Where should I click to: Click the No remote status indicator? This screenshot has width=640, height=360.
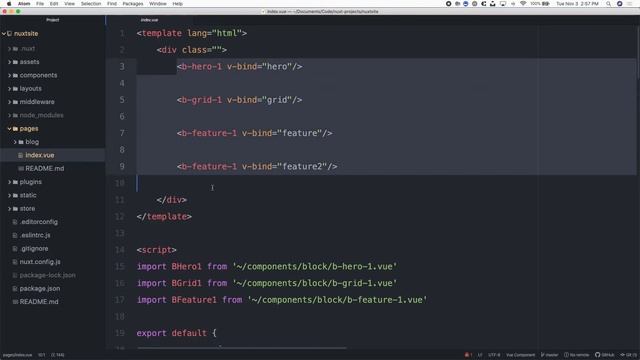pyautogui.click(x=576, y=355)
